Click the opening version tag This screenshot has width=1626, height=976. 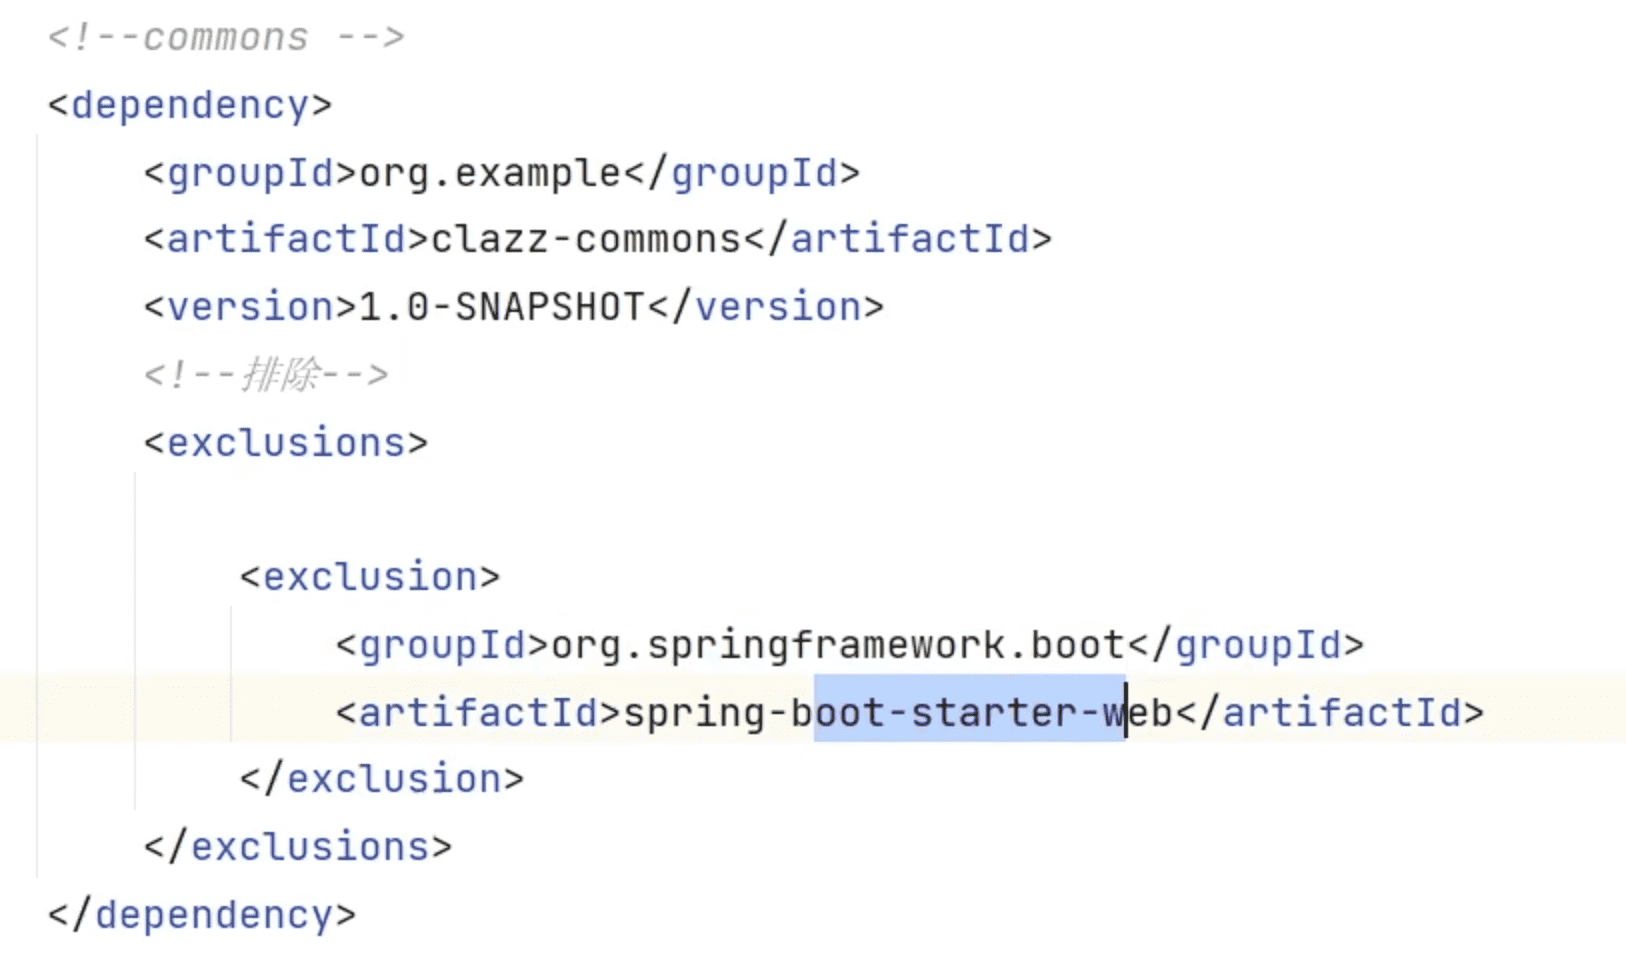250,307
